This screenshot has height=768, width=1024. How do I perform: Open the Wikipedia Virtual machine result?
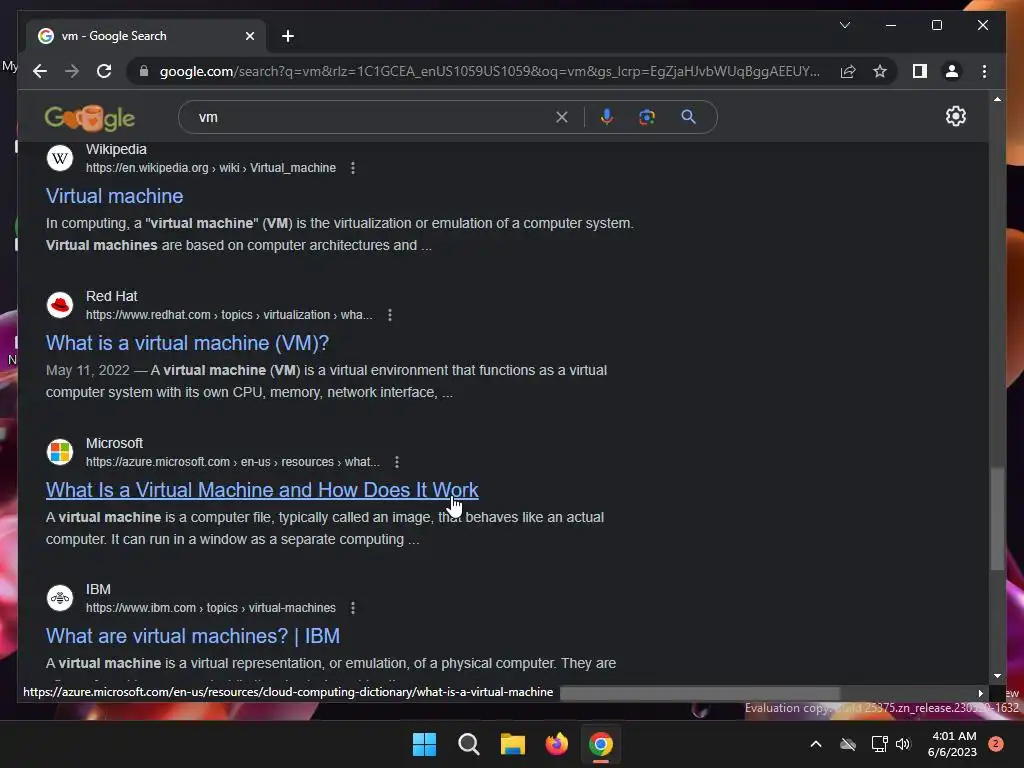pos(114,196)
